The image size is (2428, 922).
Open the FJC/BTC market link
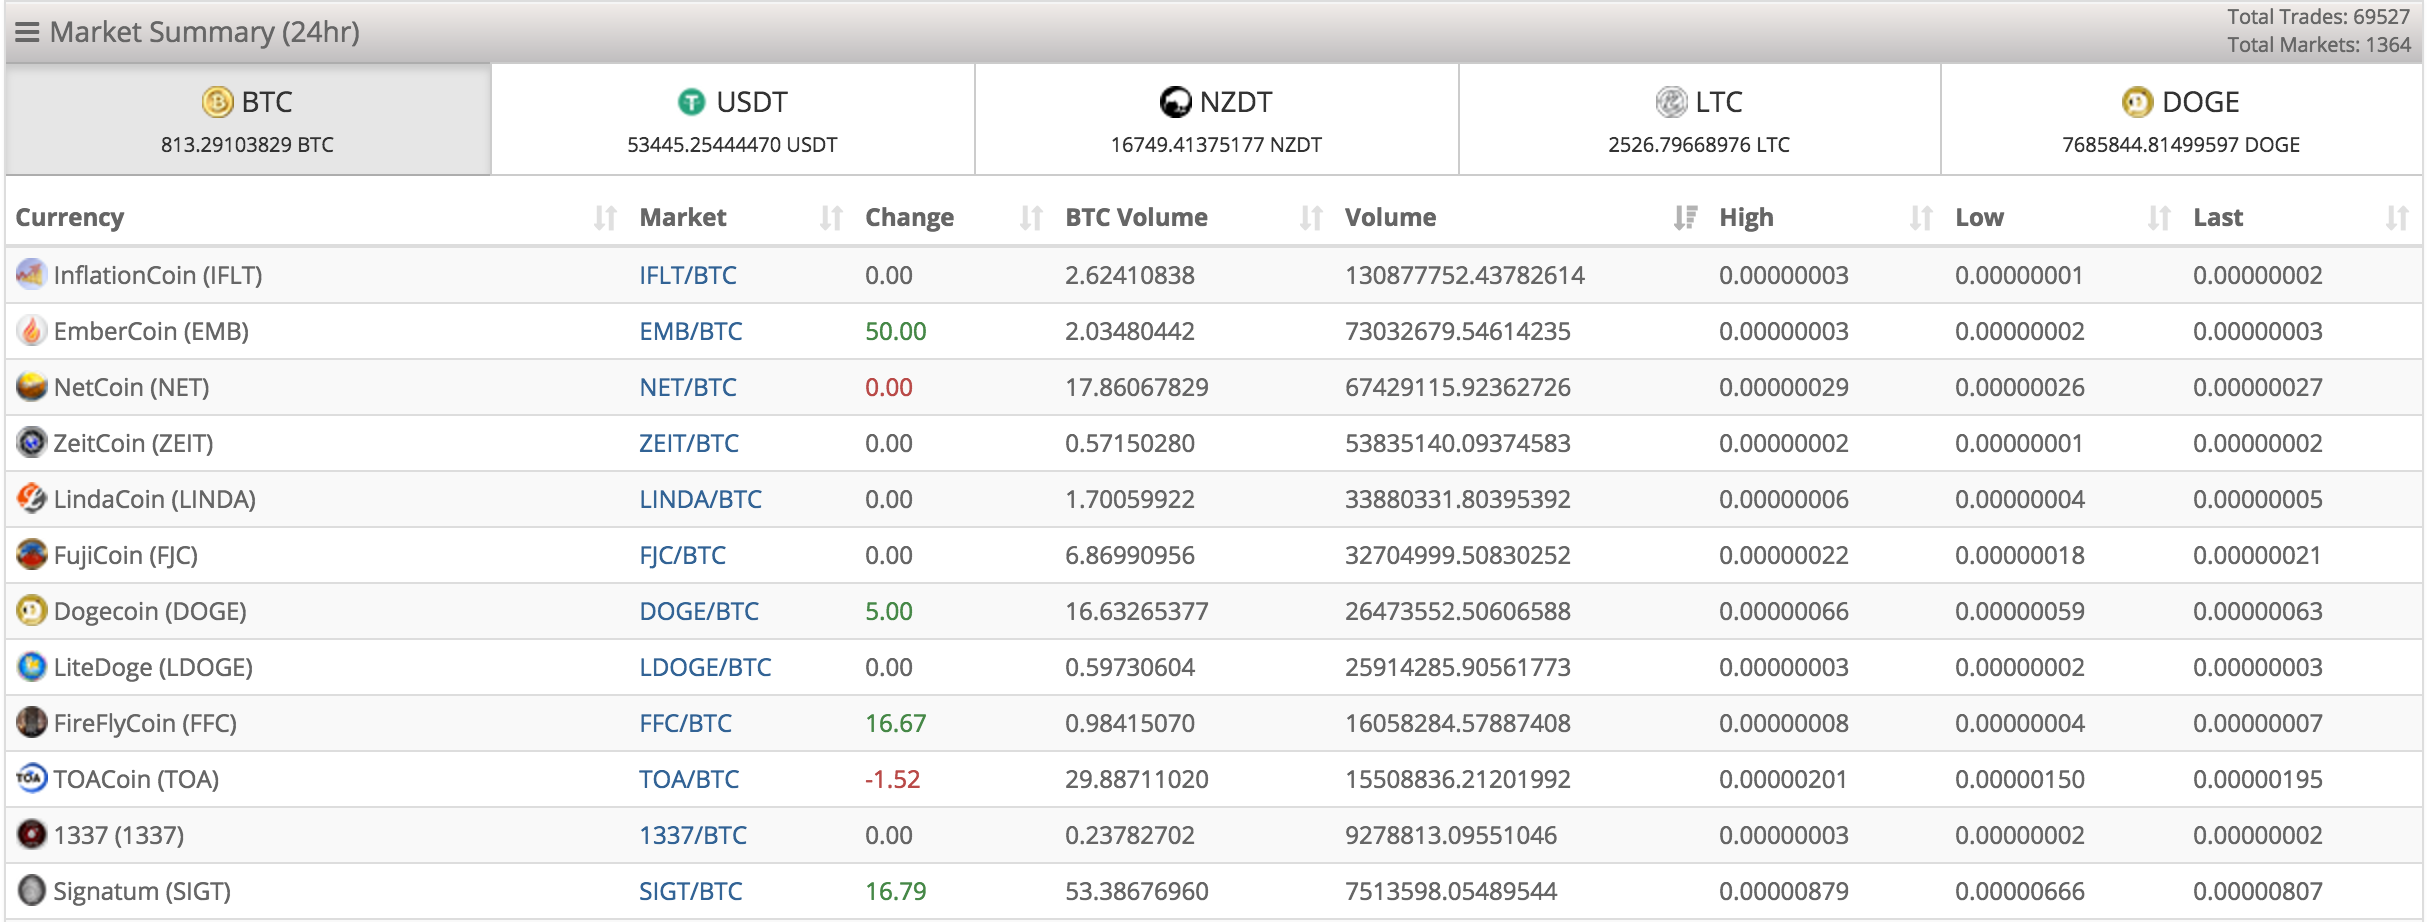point(683,555)
